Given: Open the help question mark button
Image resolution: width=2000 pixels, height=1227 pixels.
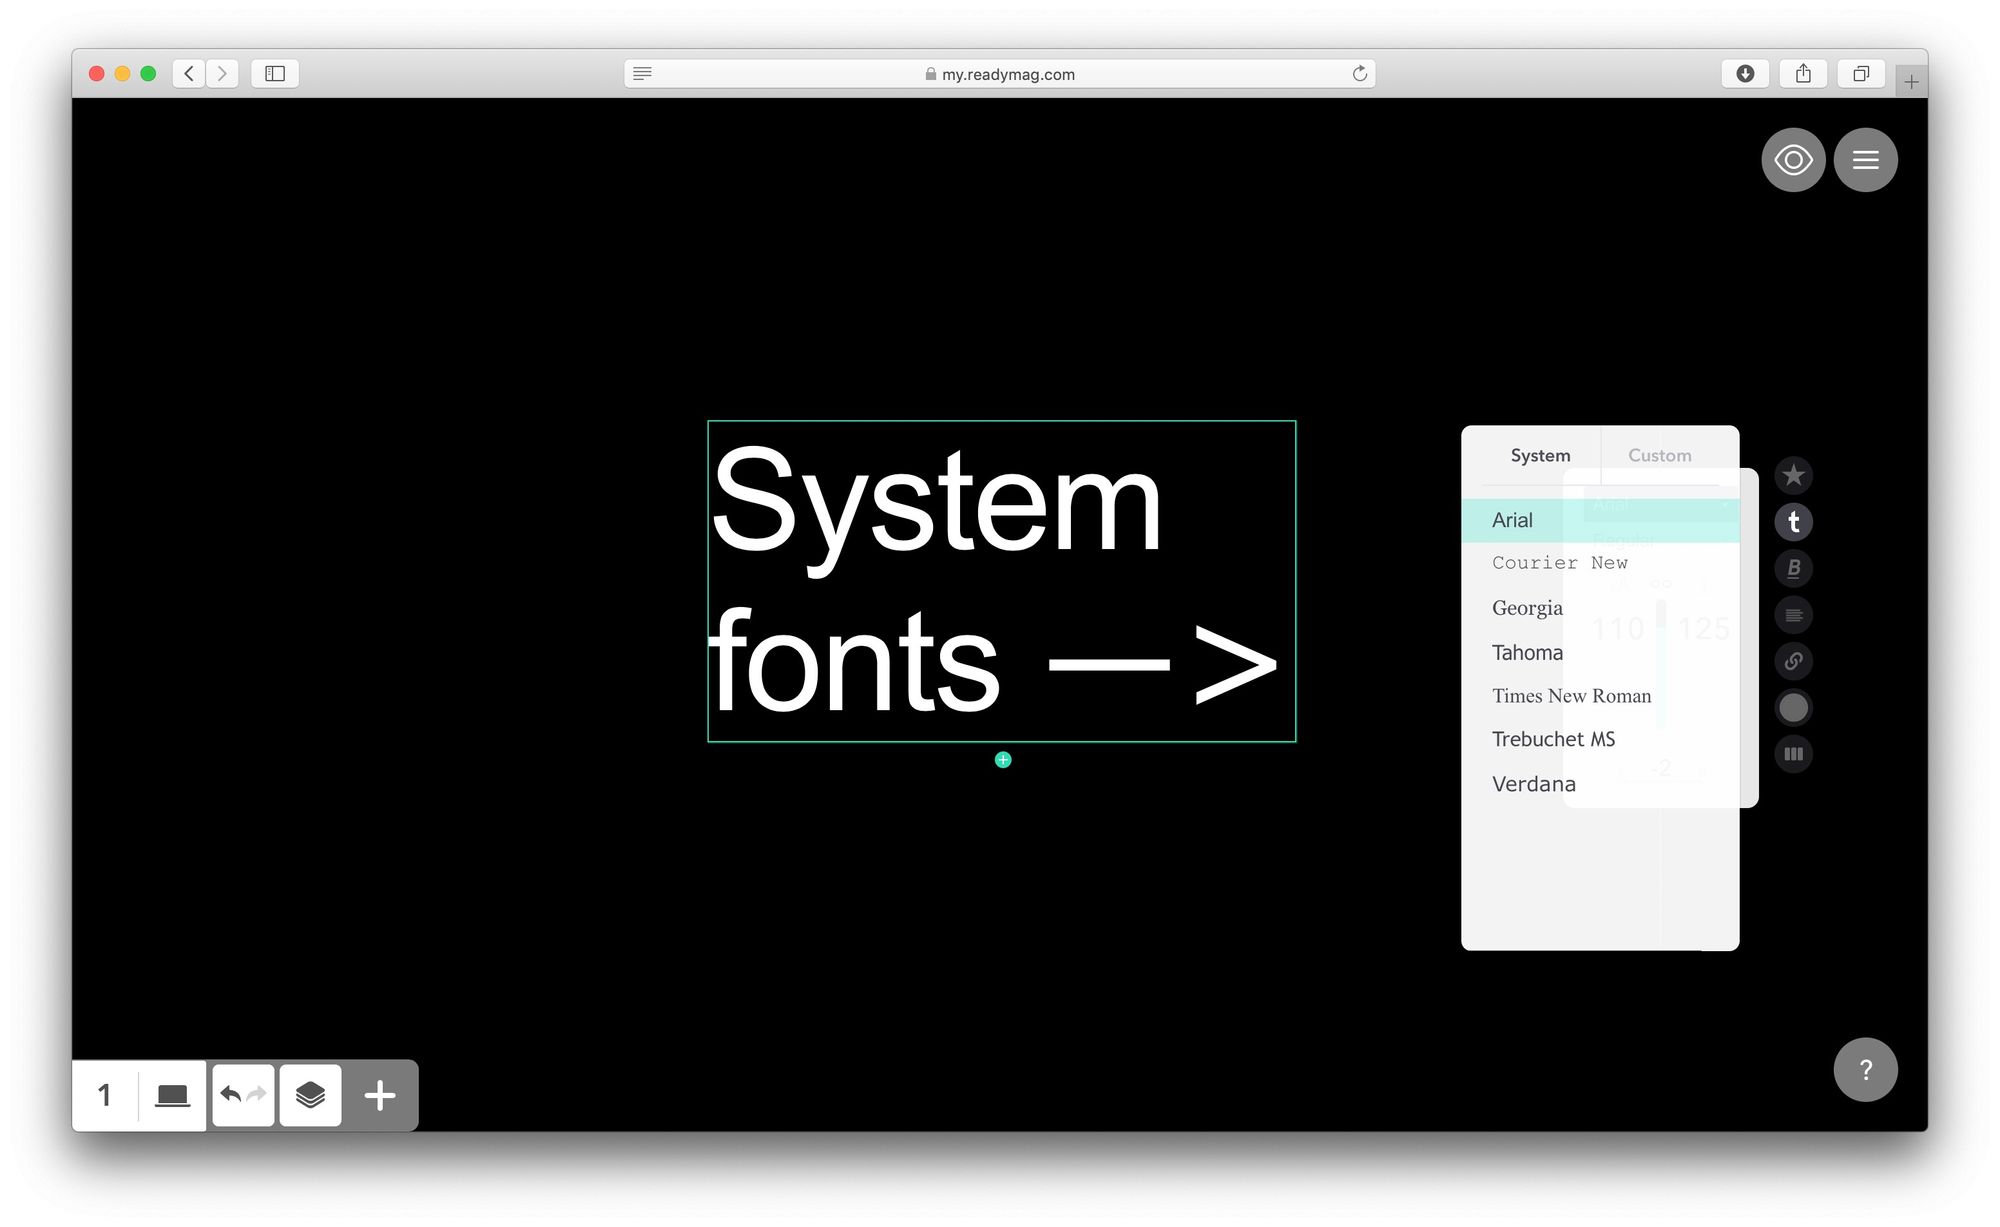Looking at the screenshot, I should click(x=1865, y=1070).
